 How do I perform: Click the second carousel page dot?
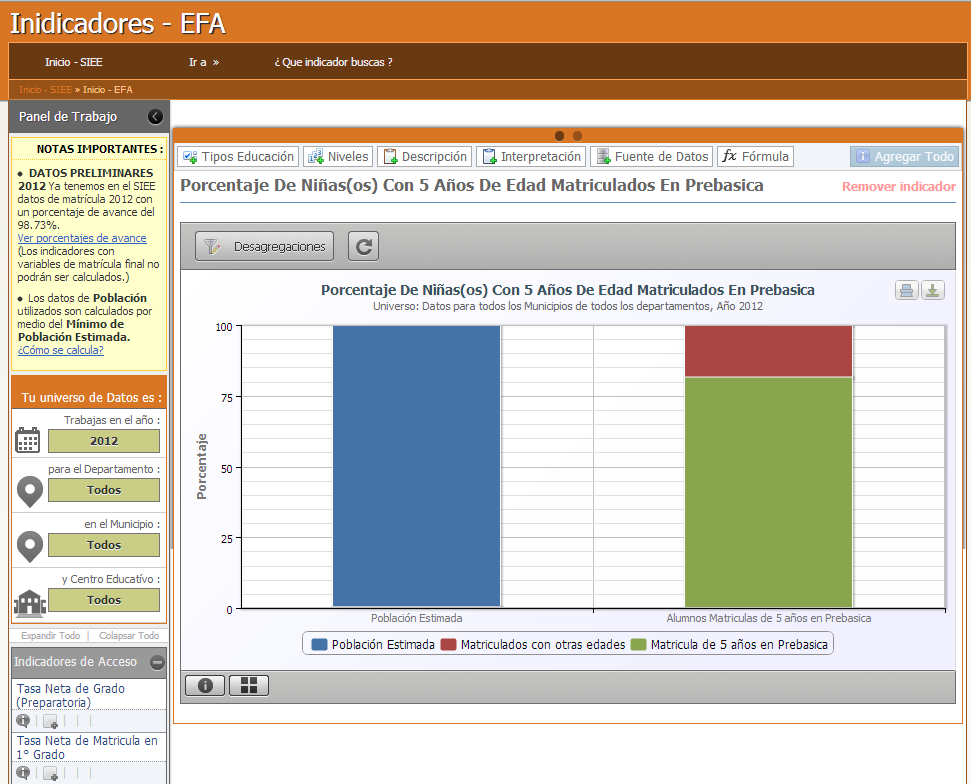pyautogui.click(x=577, y=136)
